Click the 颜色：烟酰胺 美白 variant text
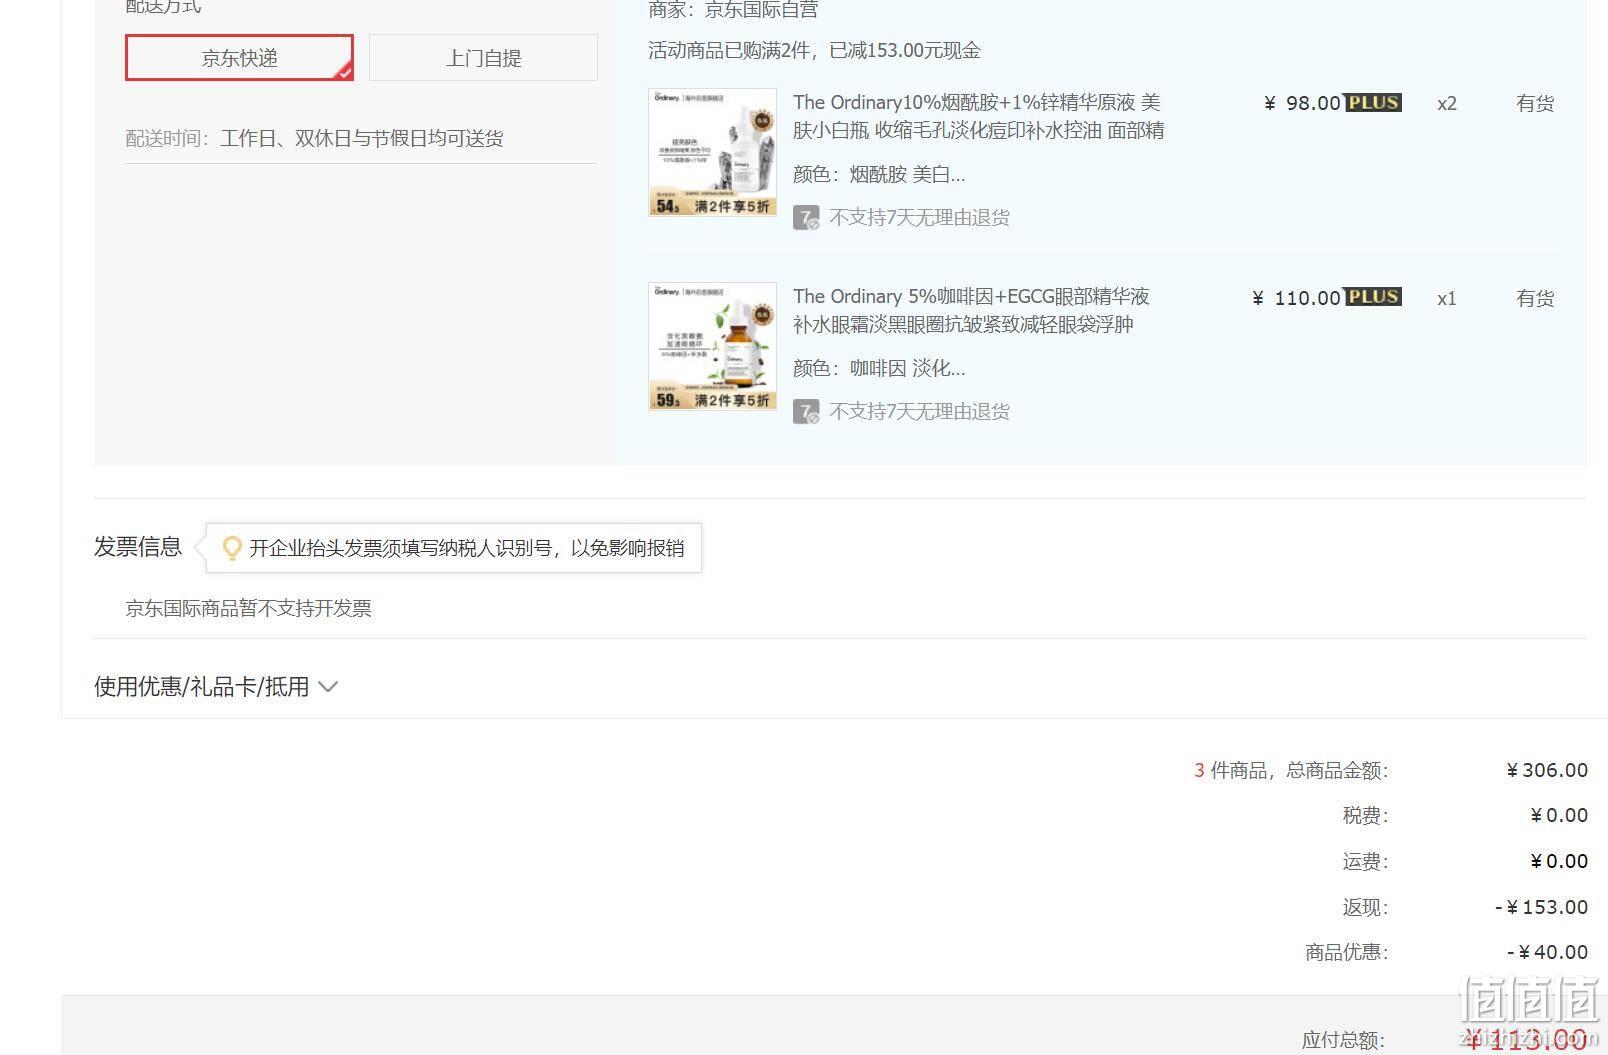1608x1055 pixels. point(879,175)
